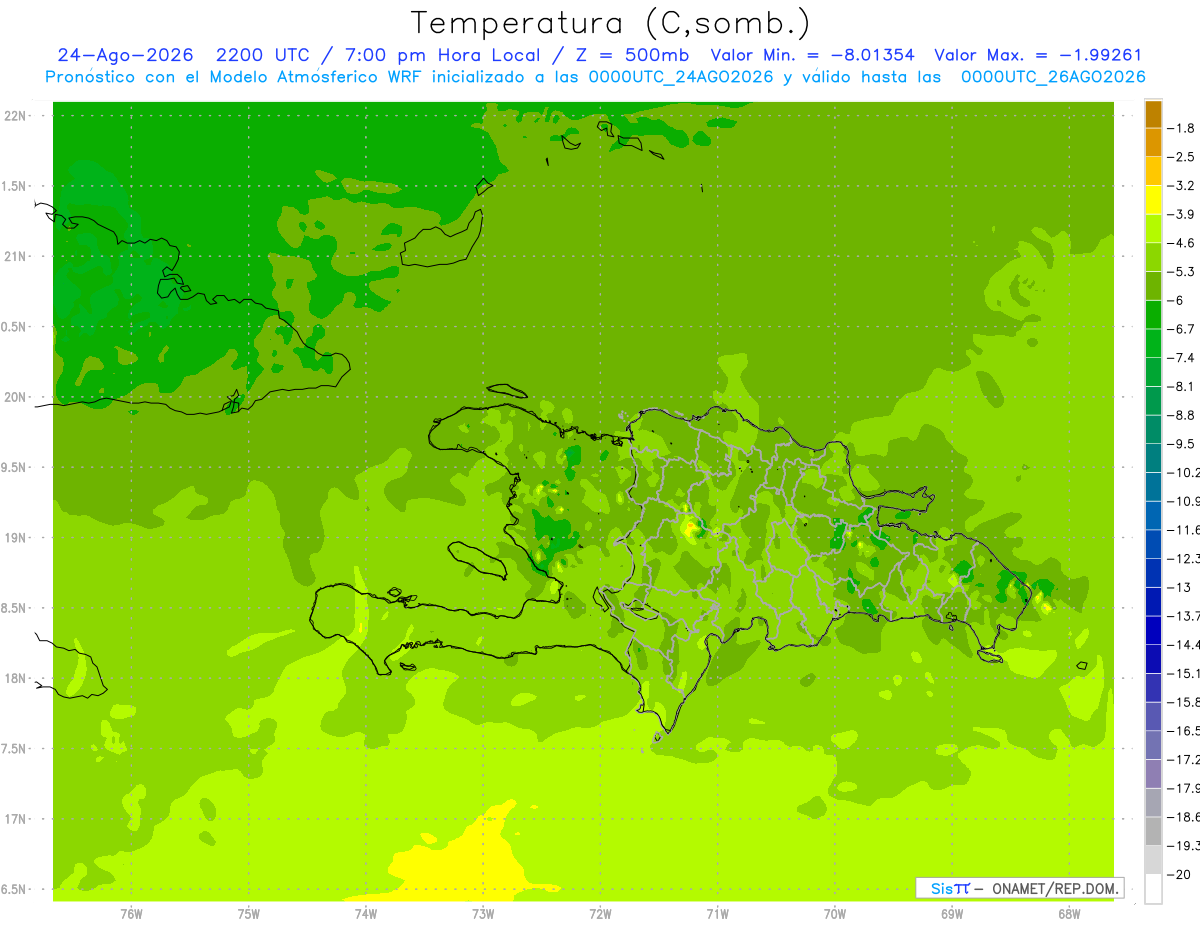Click the '-3.2' colorbar value
Viewport: 1200px width, 927px height.
click(1181, 186)
